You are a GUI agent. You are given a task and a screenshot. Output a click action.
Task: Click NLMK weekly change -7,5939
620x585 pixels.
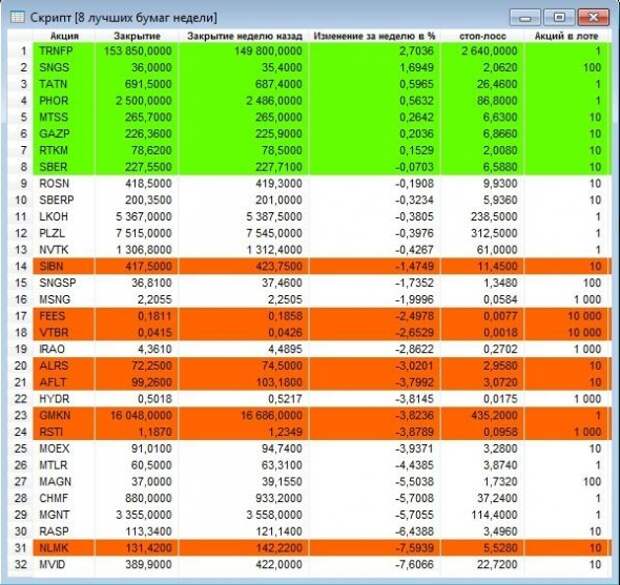(414, 548)
